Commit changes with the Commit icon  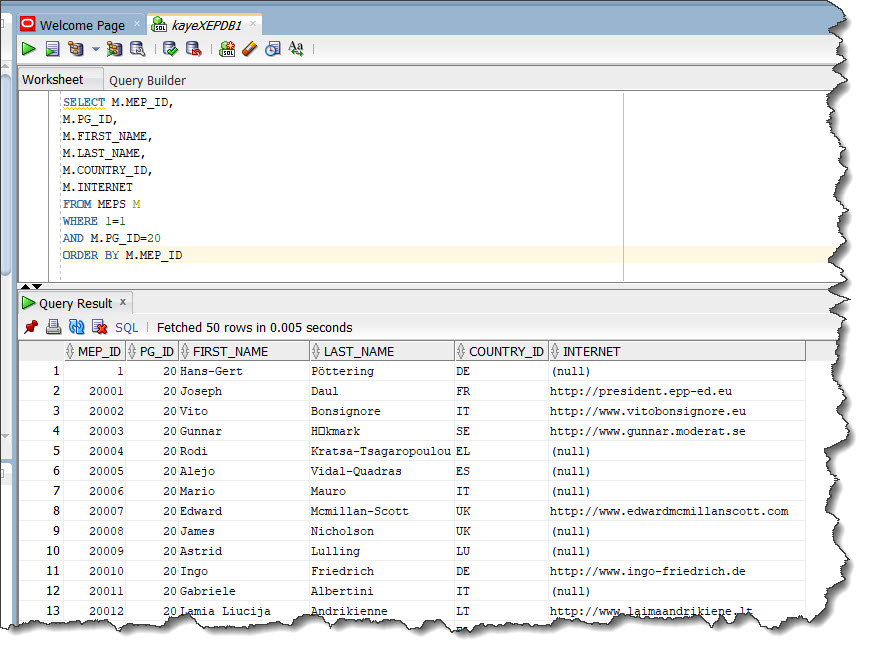tap(170, 49)
